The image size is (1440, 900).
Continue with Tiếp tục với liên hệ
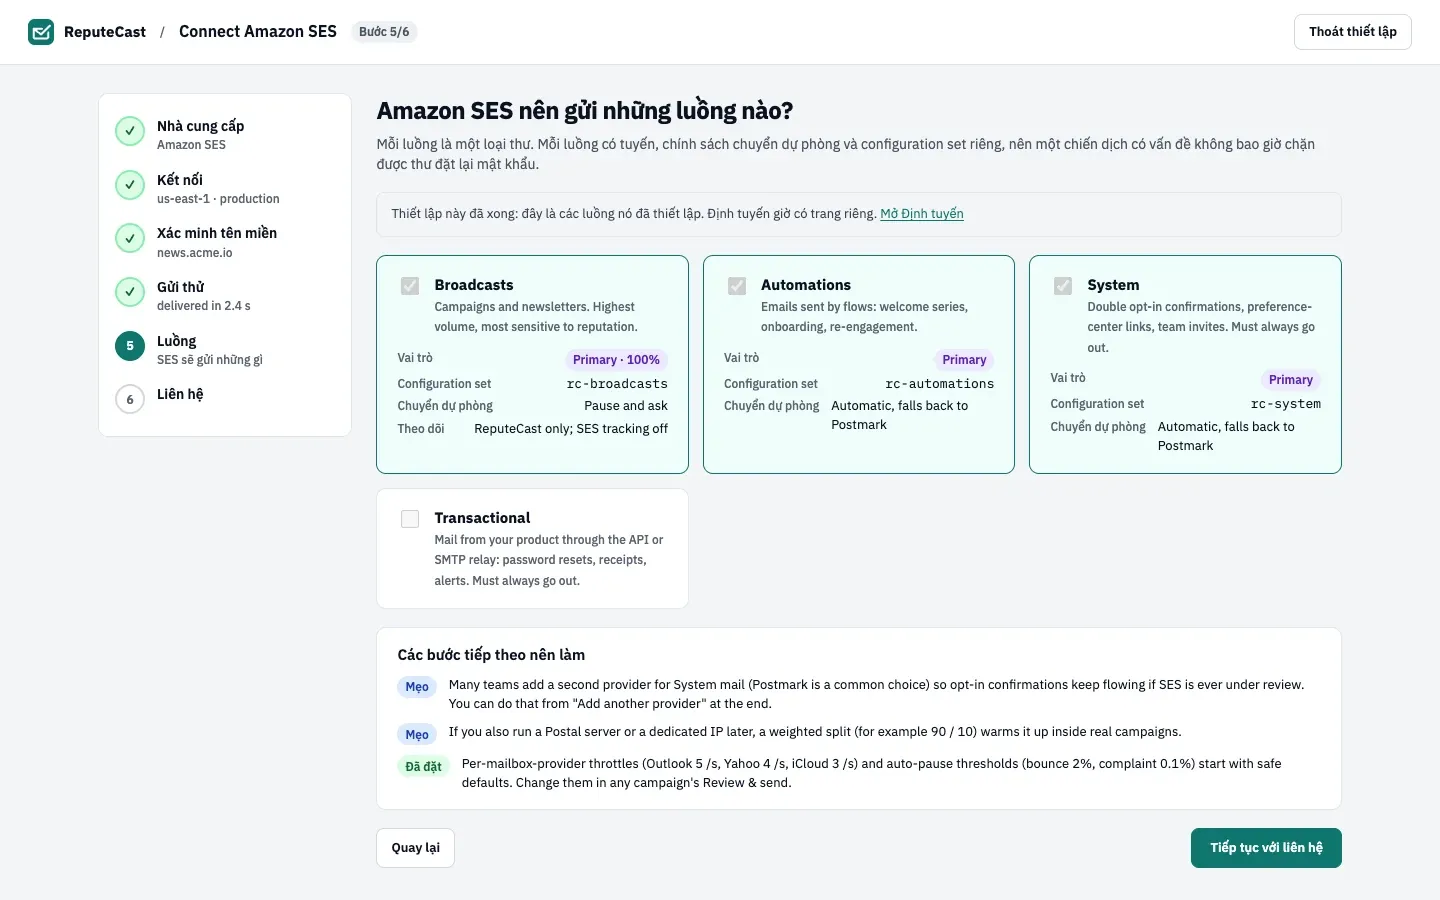point(1266,848)
